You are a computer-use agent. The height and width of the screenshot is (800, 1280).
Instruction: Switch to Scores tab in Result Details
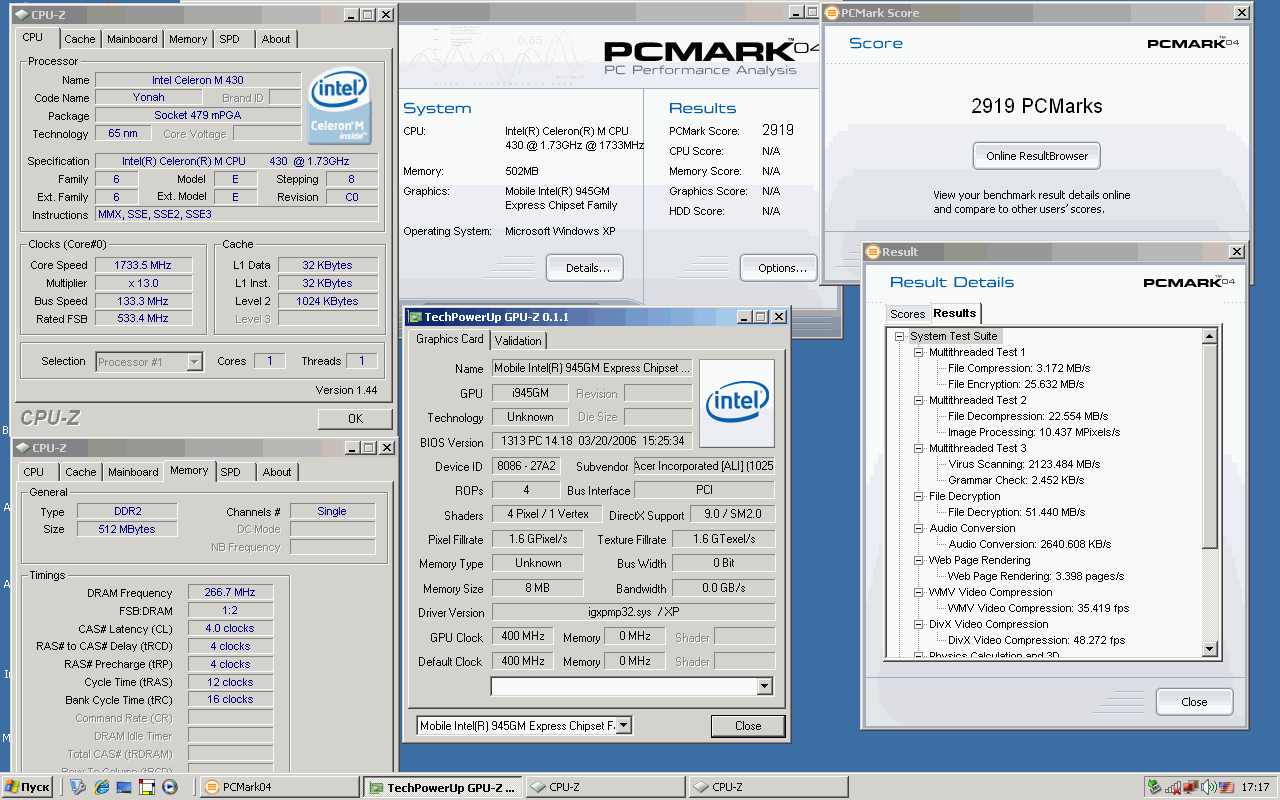(x=908, y=314)
